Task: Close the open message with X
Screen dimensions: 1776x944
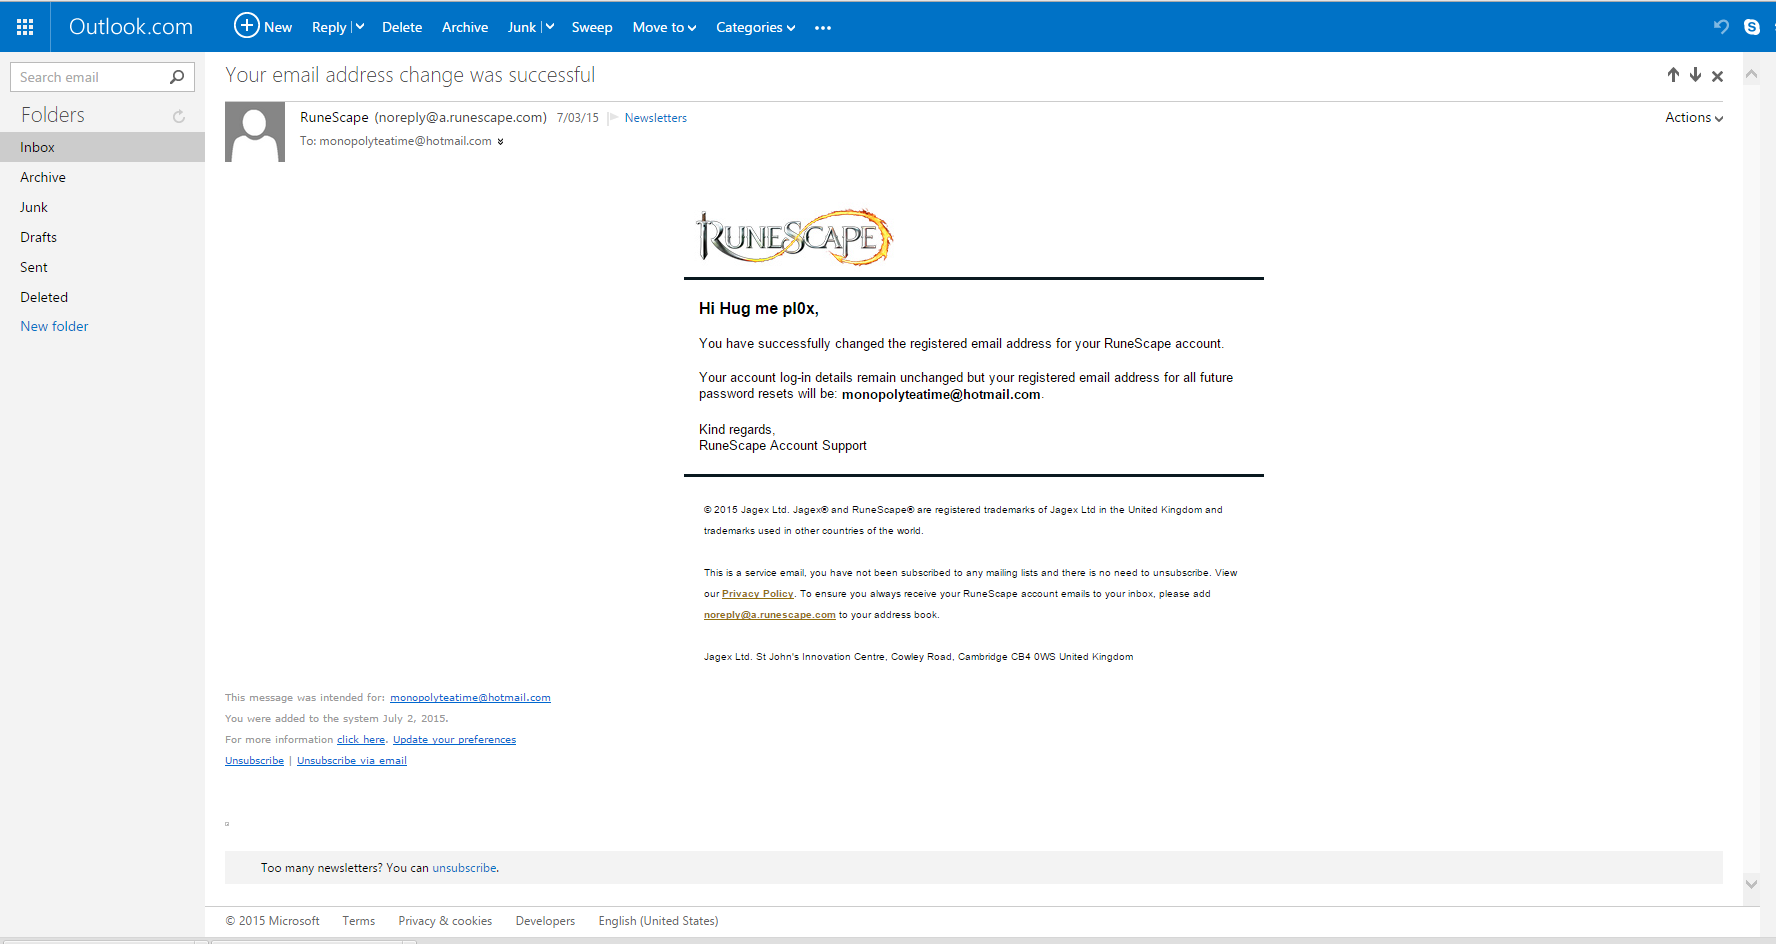Action: (1717, 76)
